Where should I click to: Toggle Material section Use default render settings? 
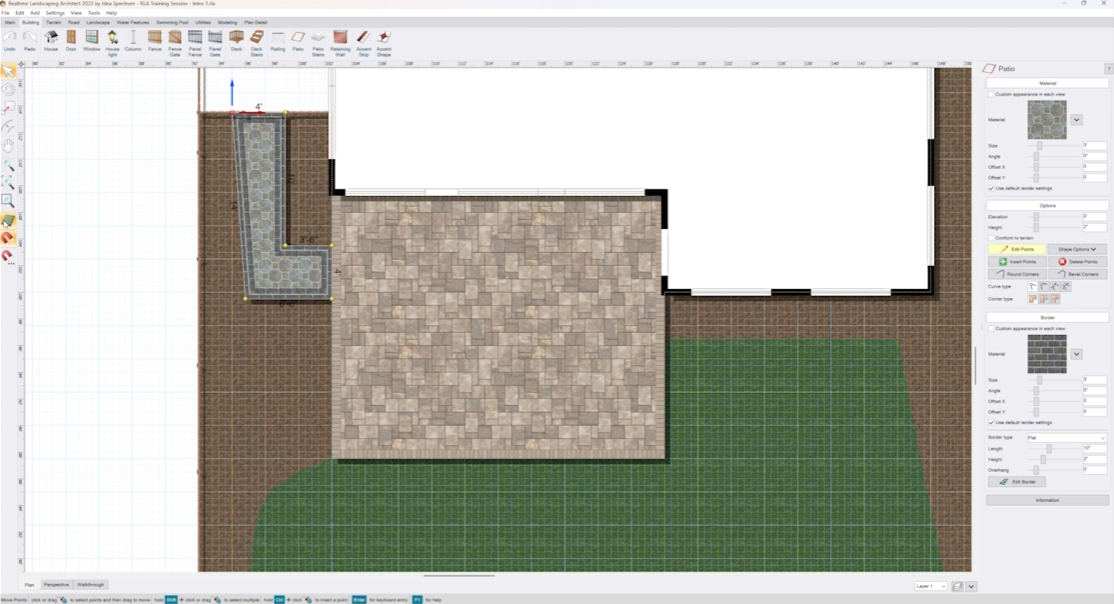(x=992, y=188)
